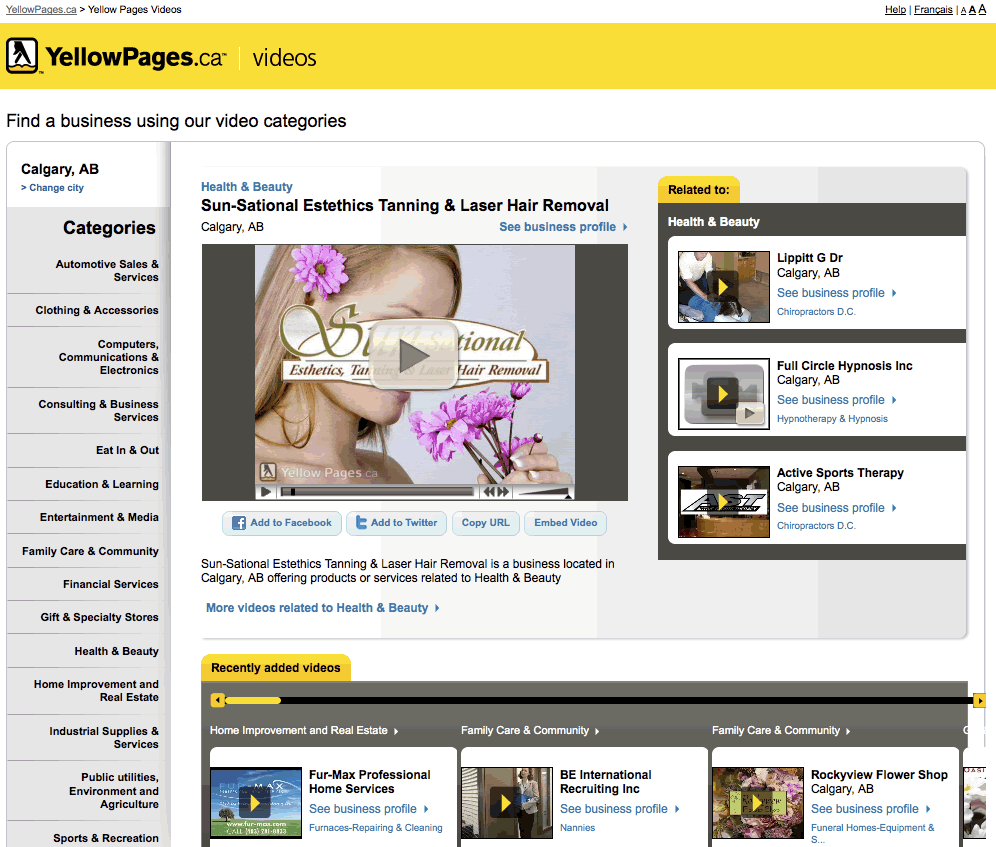The image size is (996, 847).
Task: Click the Recently added videos tab label
Action: pyautogui.click(x=275, y=668)
